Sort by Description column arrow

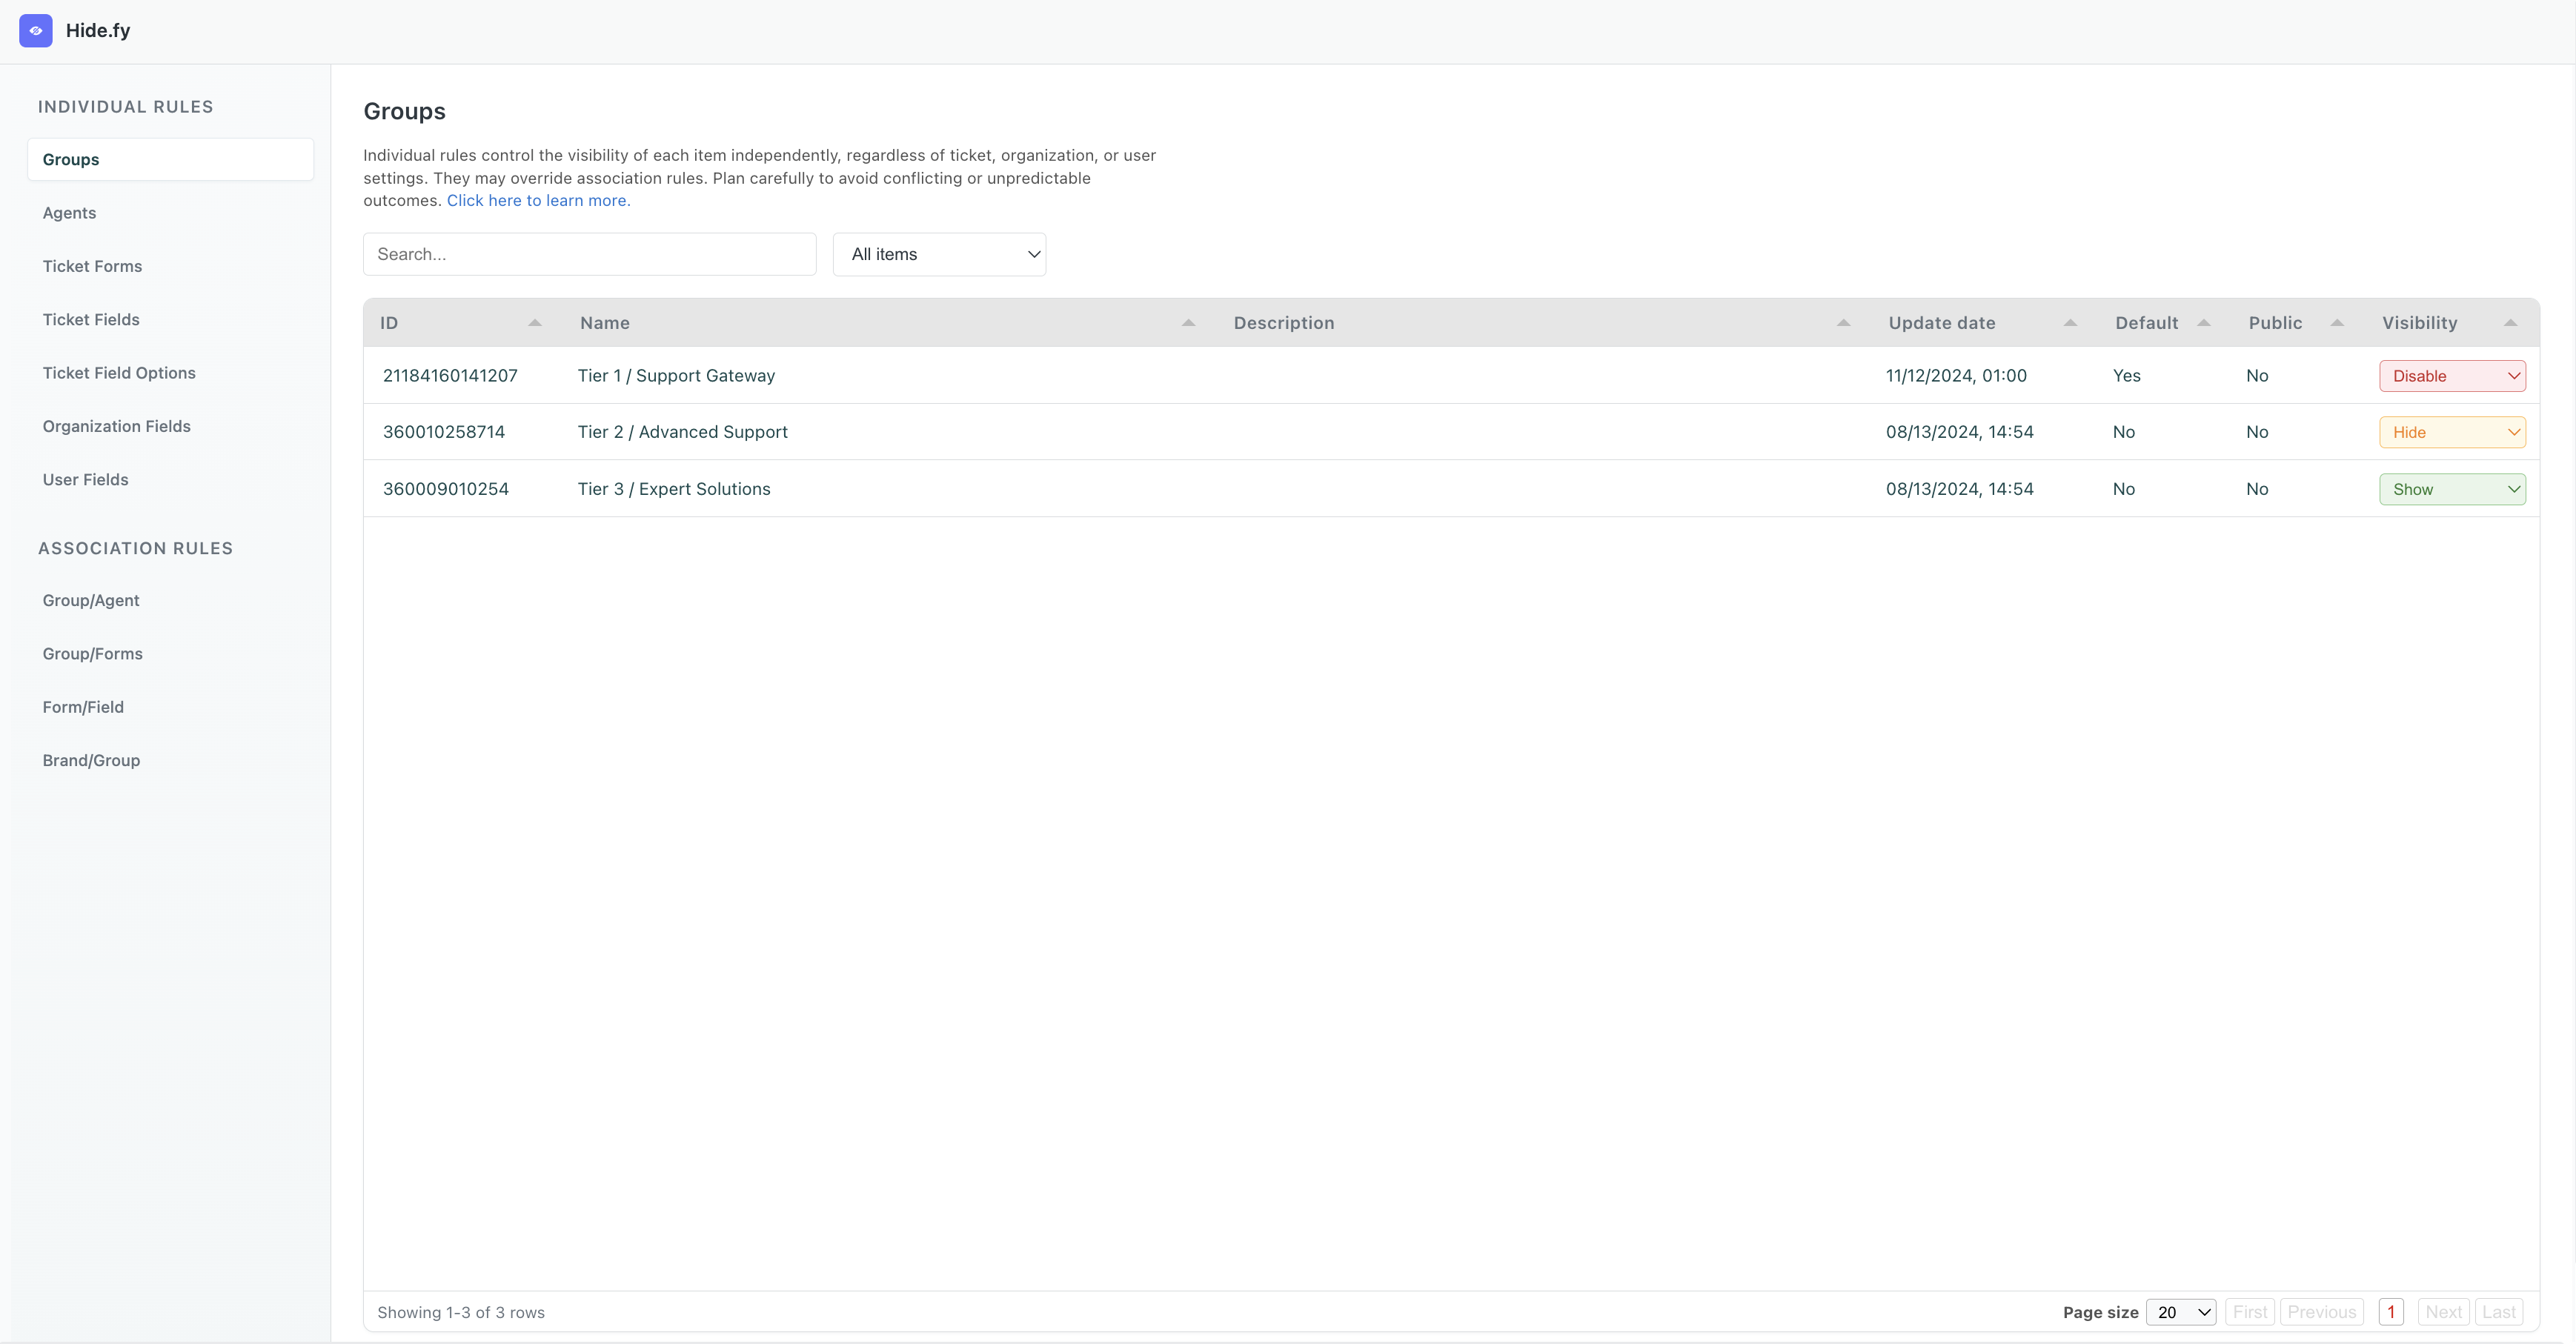(x=1844, y=323)
